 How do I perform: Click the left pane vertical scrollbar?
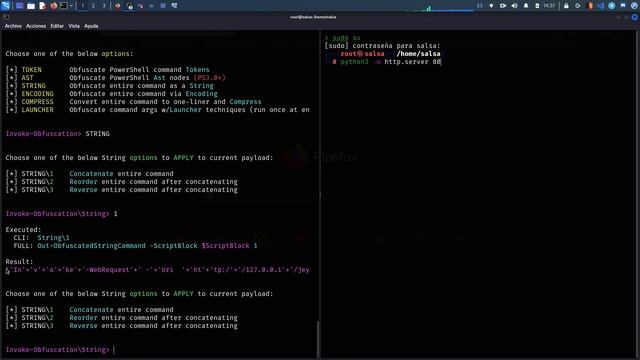[318, 339]
